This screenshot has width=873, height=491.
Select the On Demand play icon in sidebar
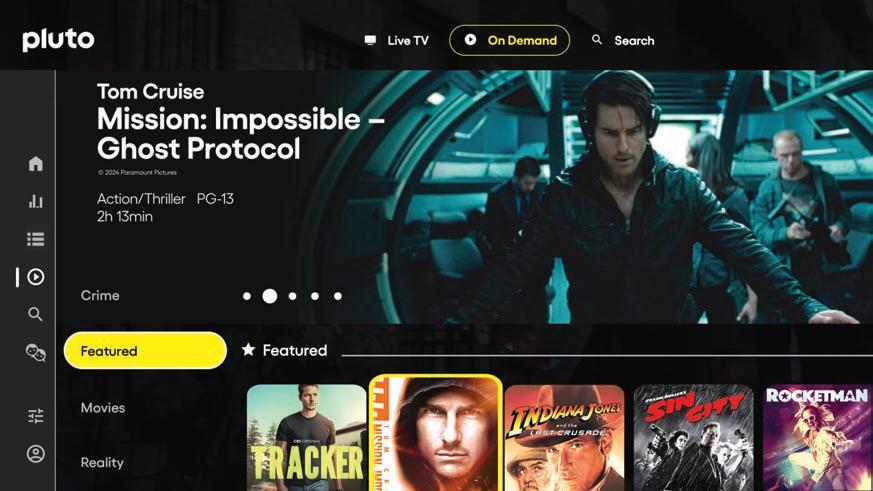[x=36, y=277]
